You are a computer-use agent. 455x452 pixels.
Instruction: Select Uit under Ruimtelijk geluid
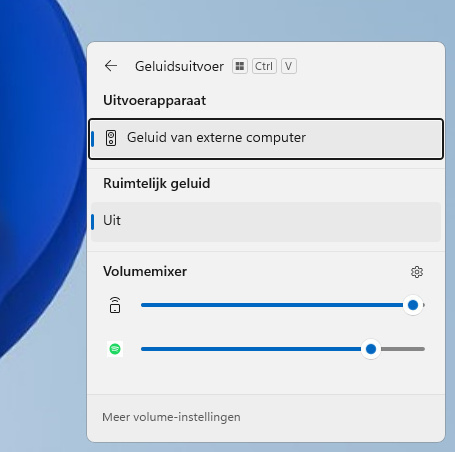pyautogui.click(x=266, y=222)
